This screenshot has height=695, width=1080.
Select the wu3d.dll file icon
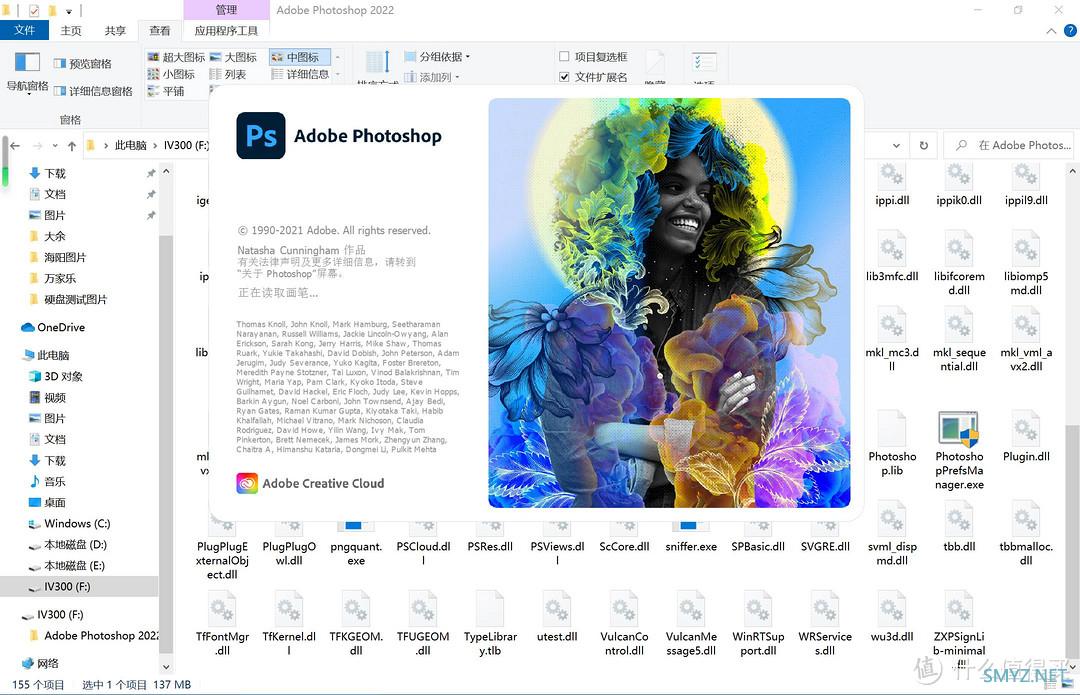tap(892, 609)
